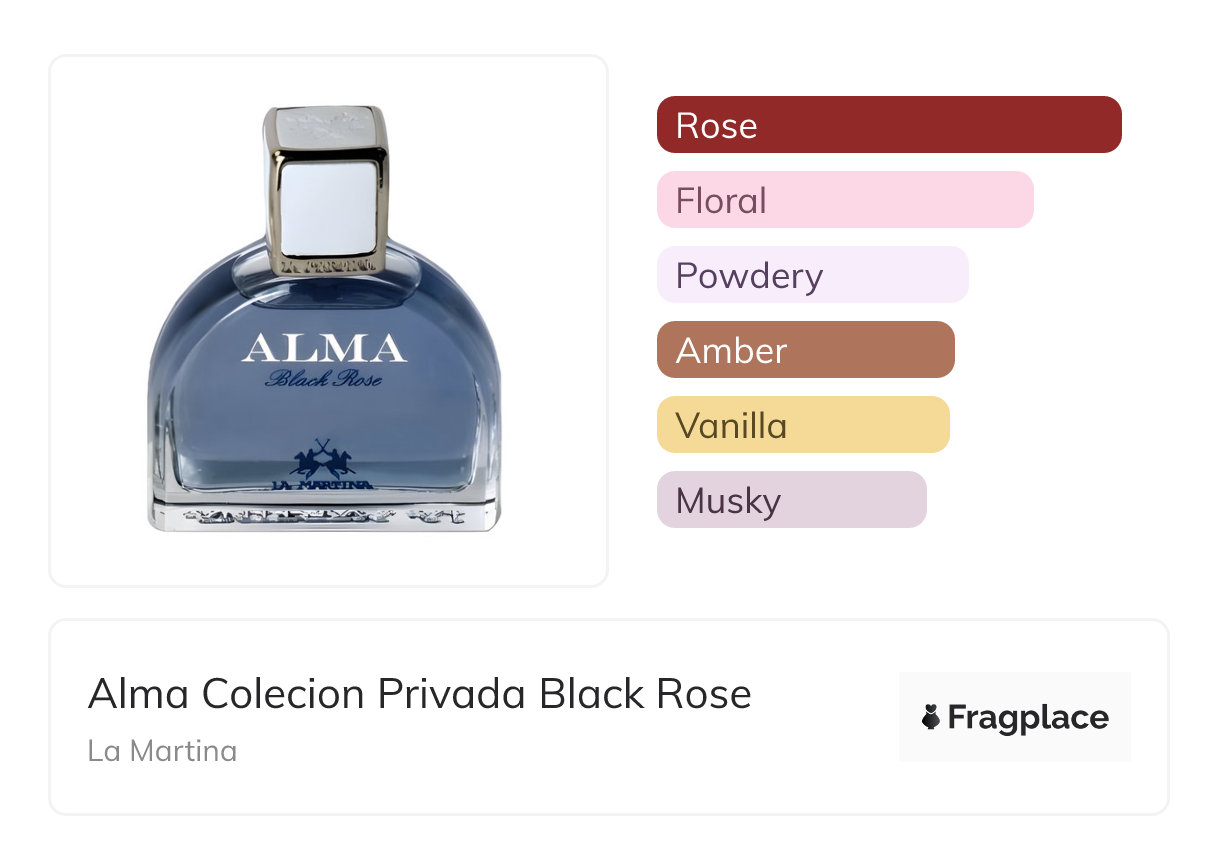Click the Fragplace wordmark text

click(x=1028, y=717)
